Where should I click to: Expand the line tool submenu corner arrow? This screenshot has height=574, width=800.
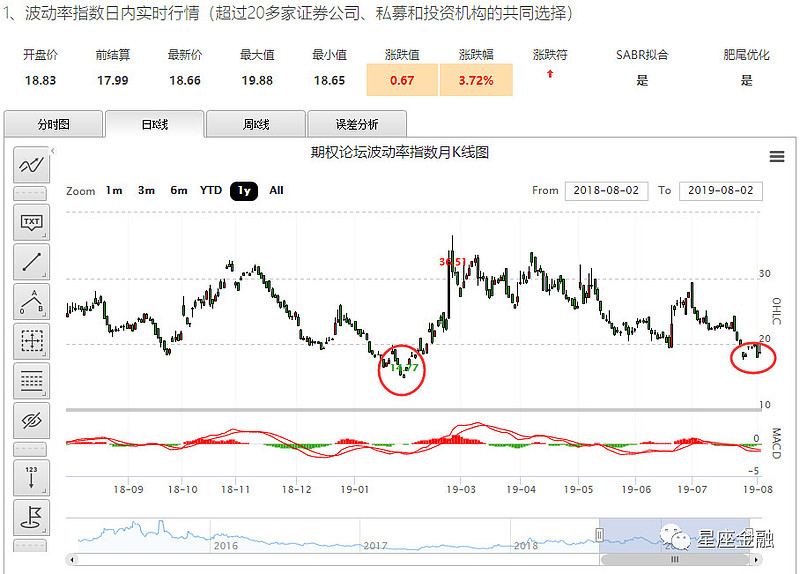[x=44, y=274]
